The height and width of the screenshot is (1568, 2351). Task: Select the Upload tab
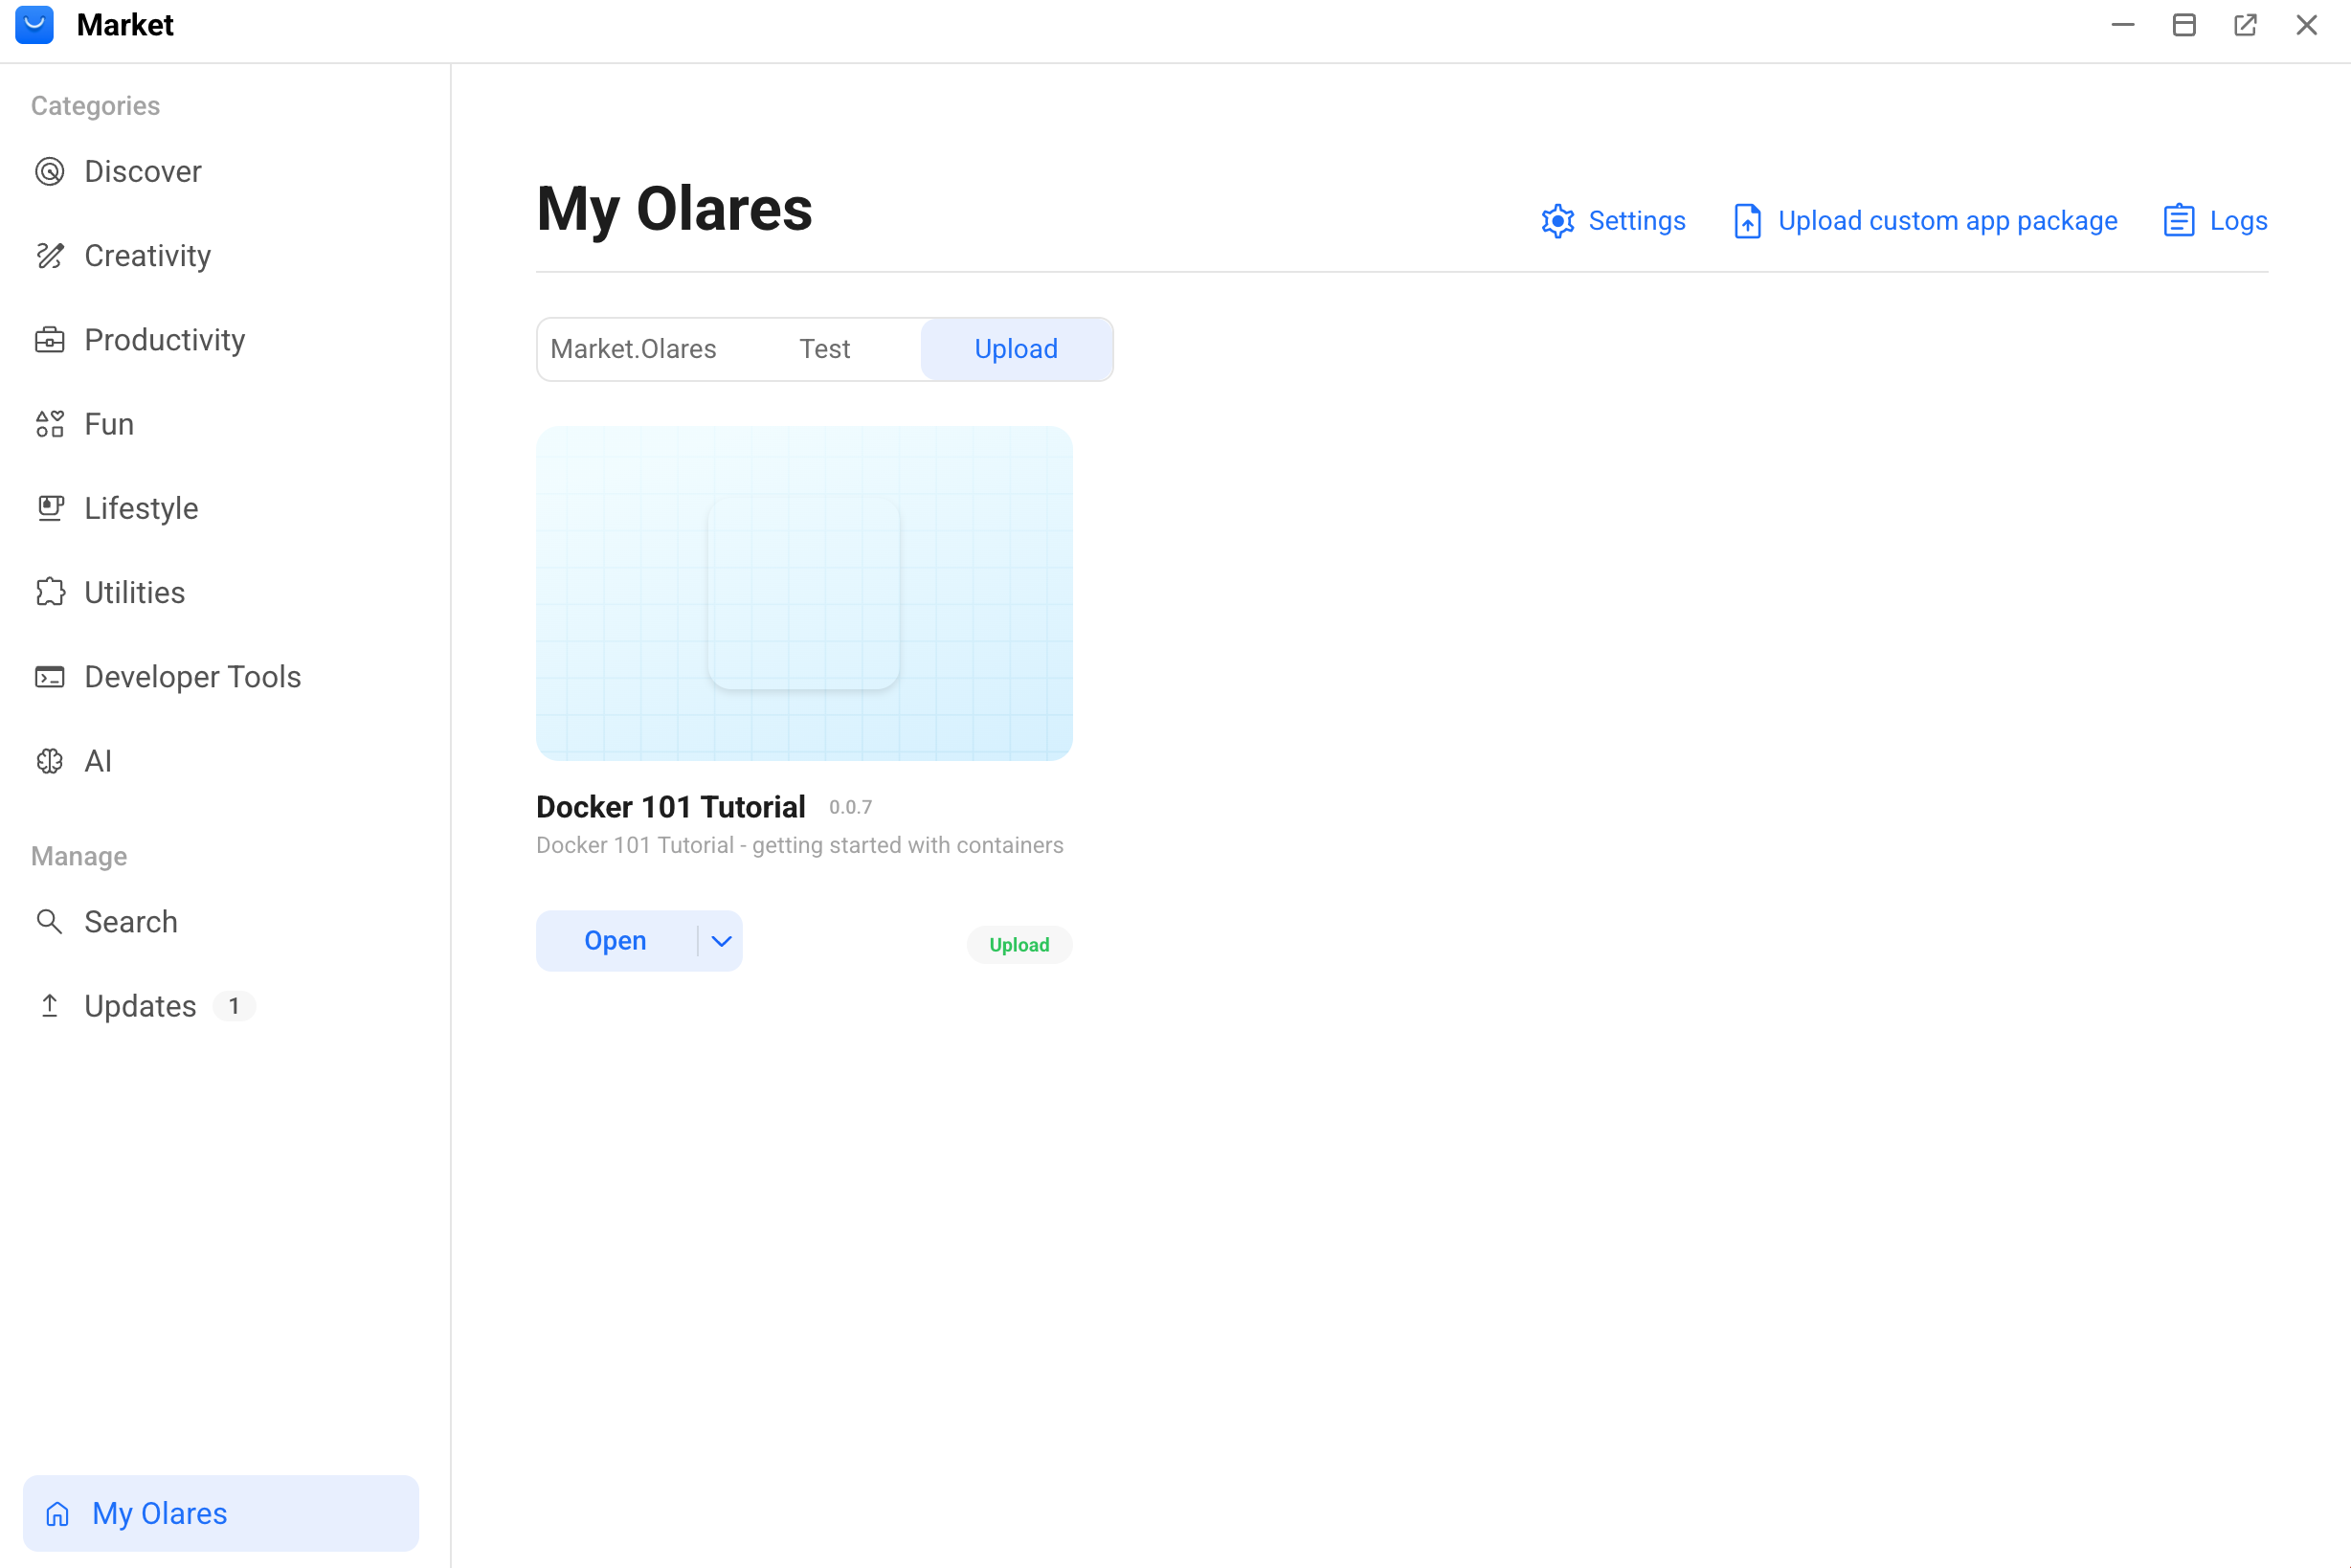tap(1016, 349)
